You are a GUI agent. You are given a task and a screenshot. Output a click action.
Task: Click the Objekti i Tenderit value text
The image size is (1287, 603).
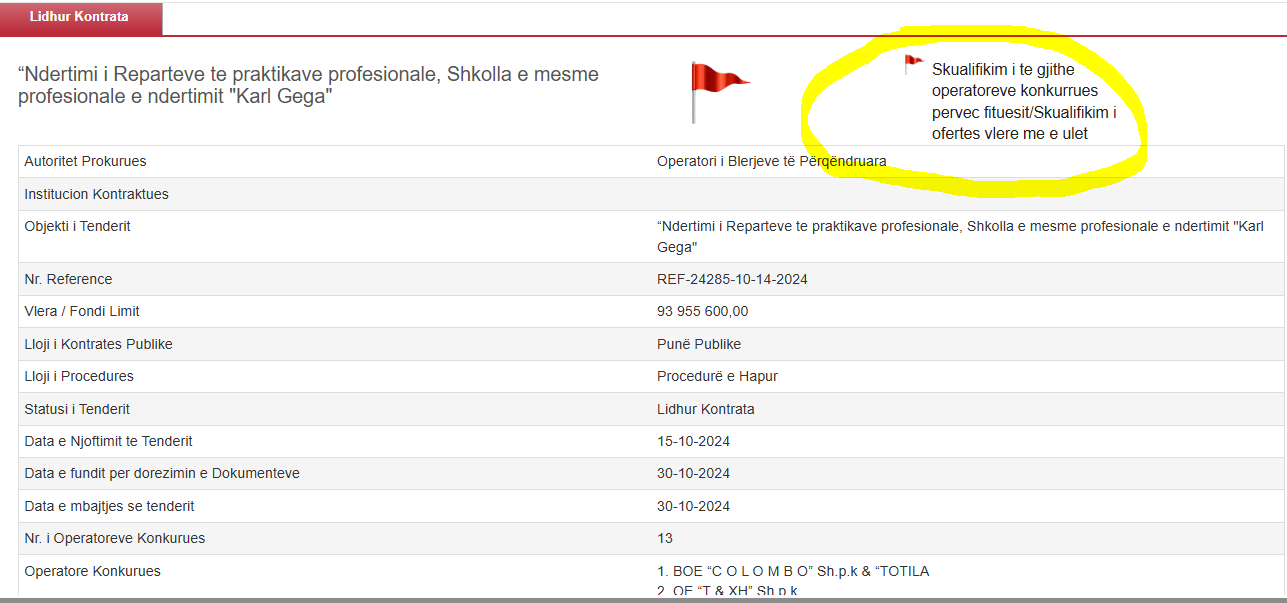[960, 236]
